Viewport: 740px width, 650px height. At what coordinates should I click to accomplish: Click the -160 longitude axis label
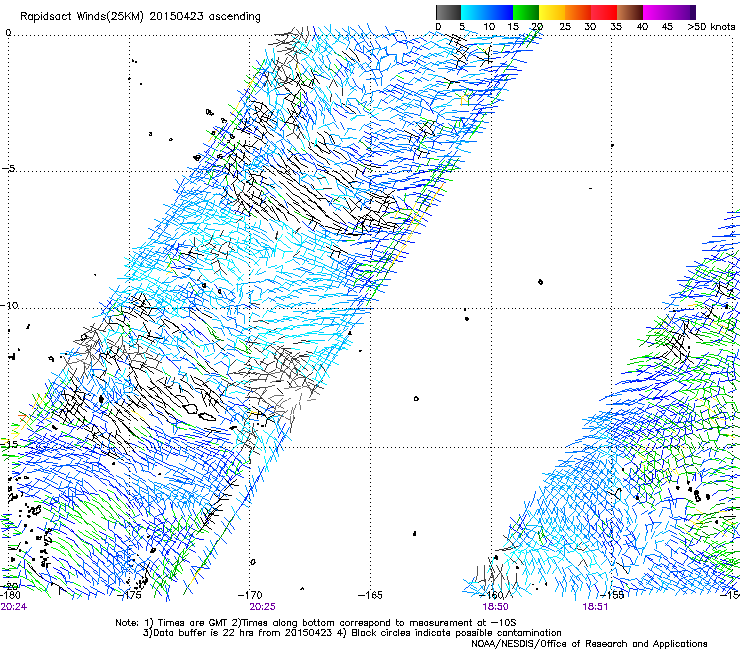coord(492,595)
